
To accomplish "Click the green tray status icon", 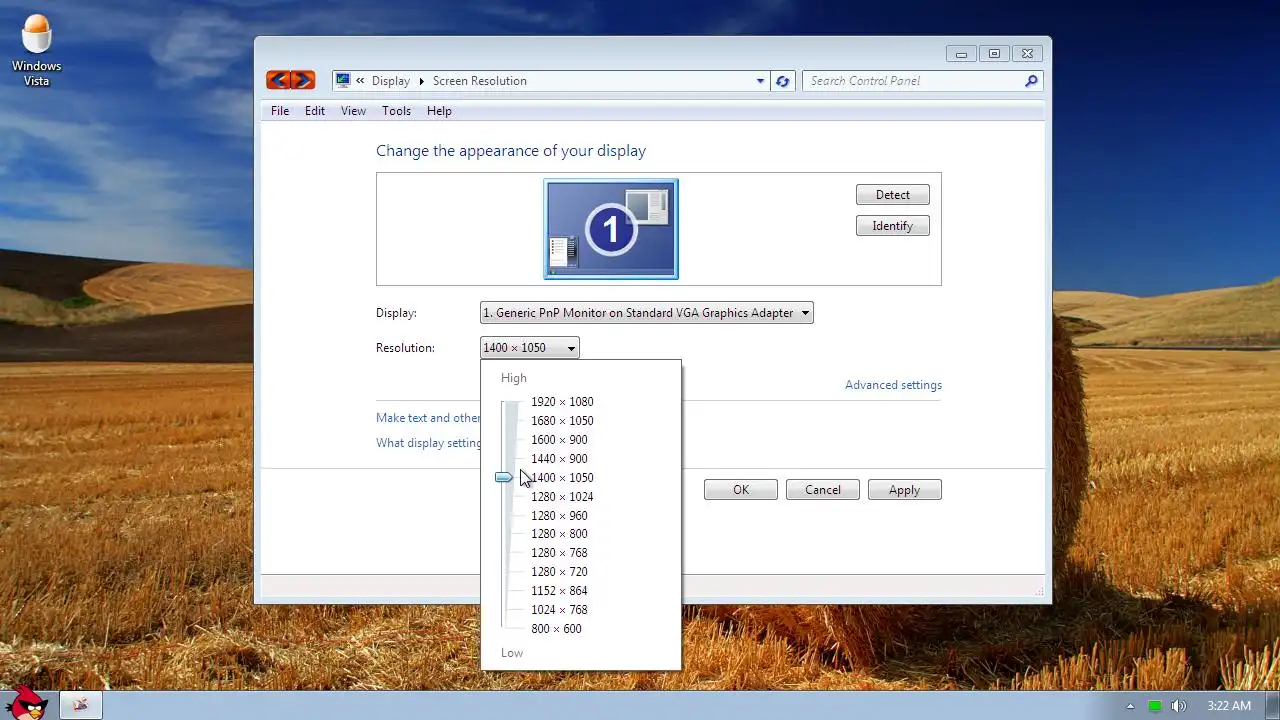I will click(x=1154, y=706).
